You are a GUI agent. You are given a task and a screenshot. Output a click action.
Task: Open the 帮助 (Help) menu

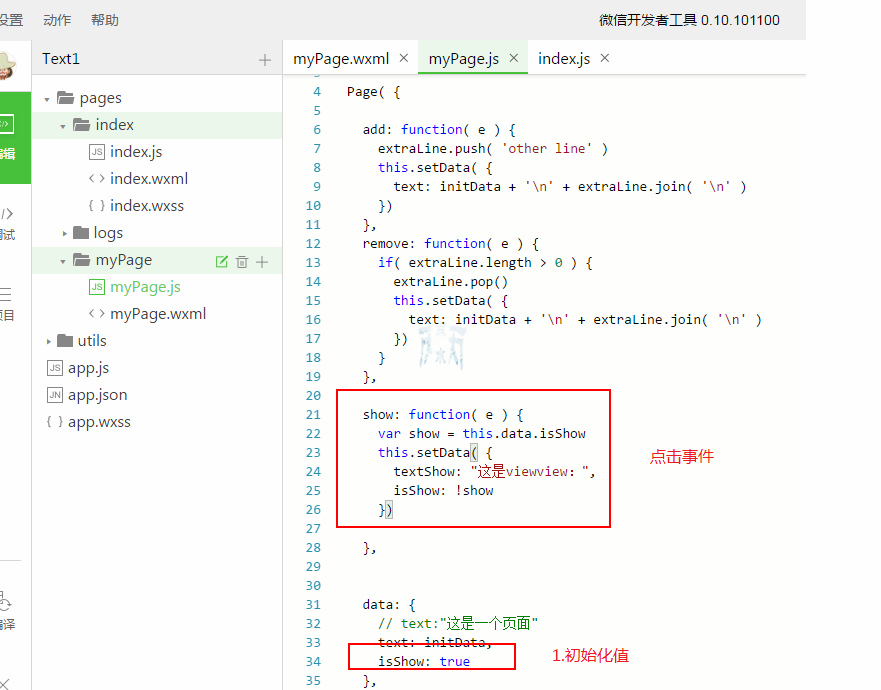click(104, 20)
